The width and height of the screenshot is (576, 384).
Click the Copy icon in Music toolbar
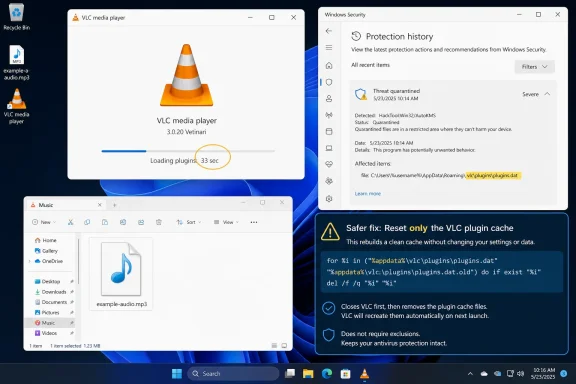(x=87, y=222)
